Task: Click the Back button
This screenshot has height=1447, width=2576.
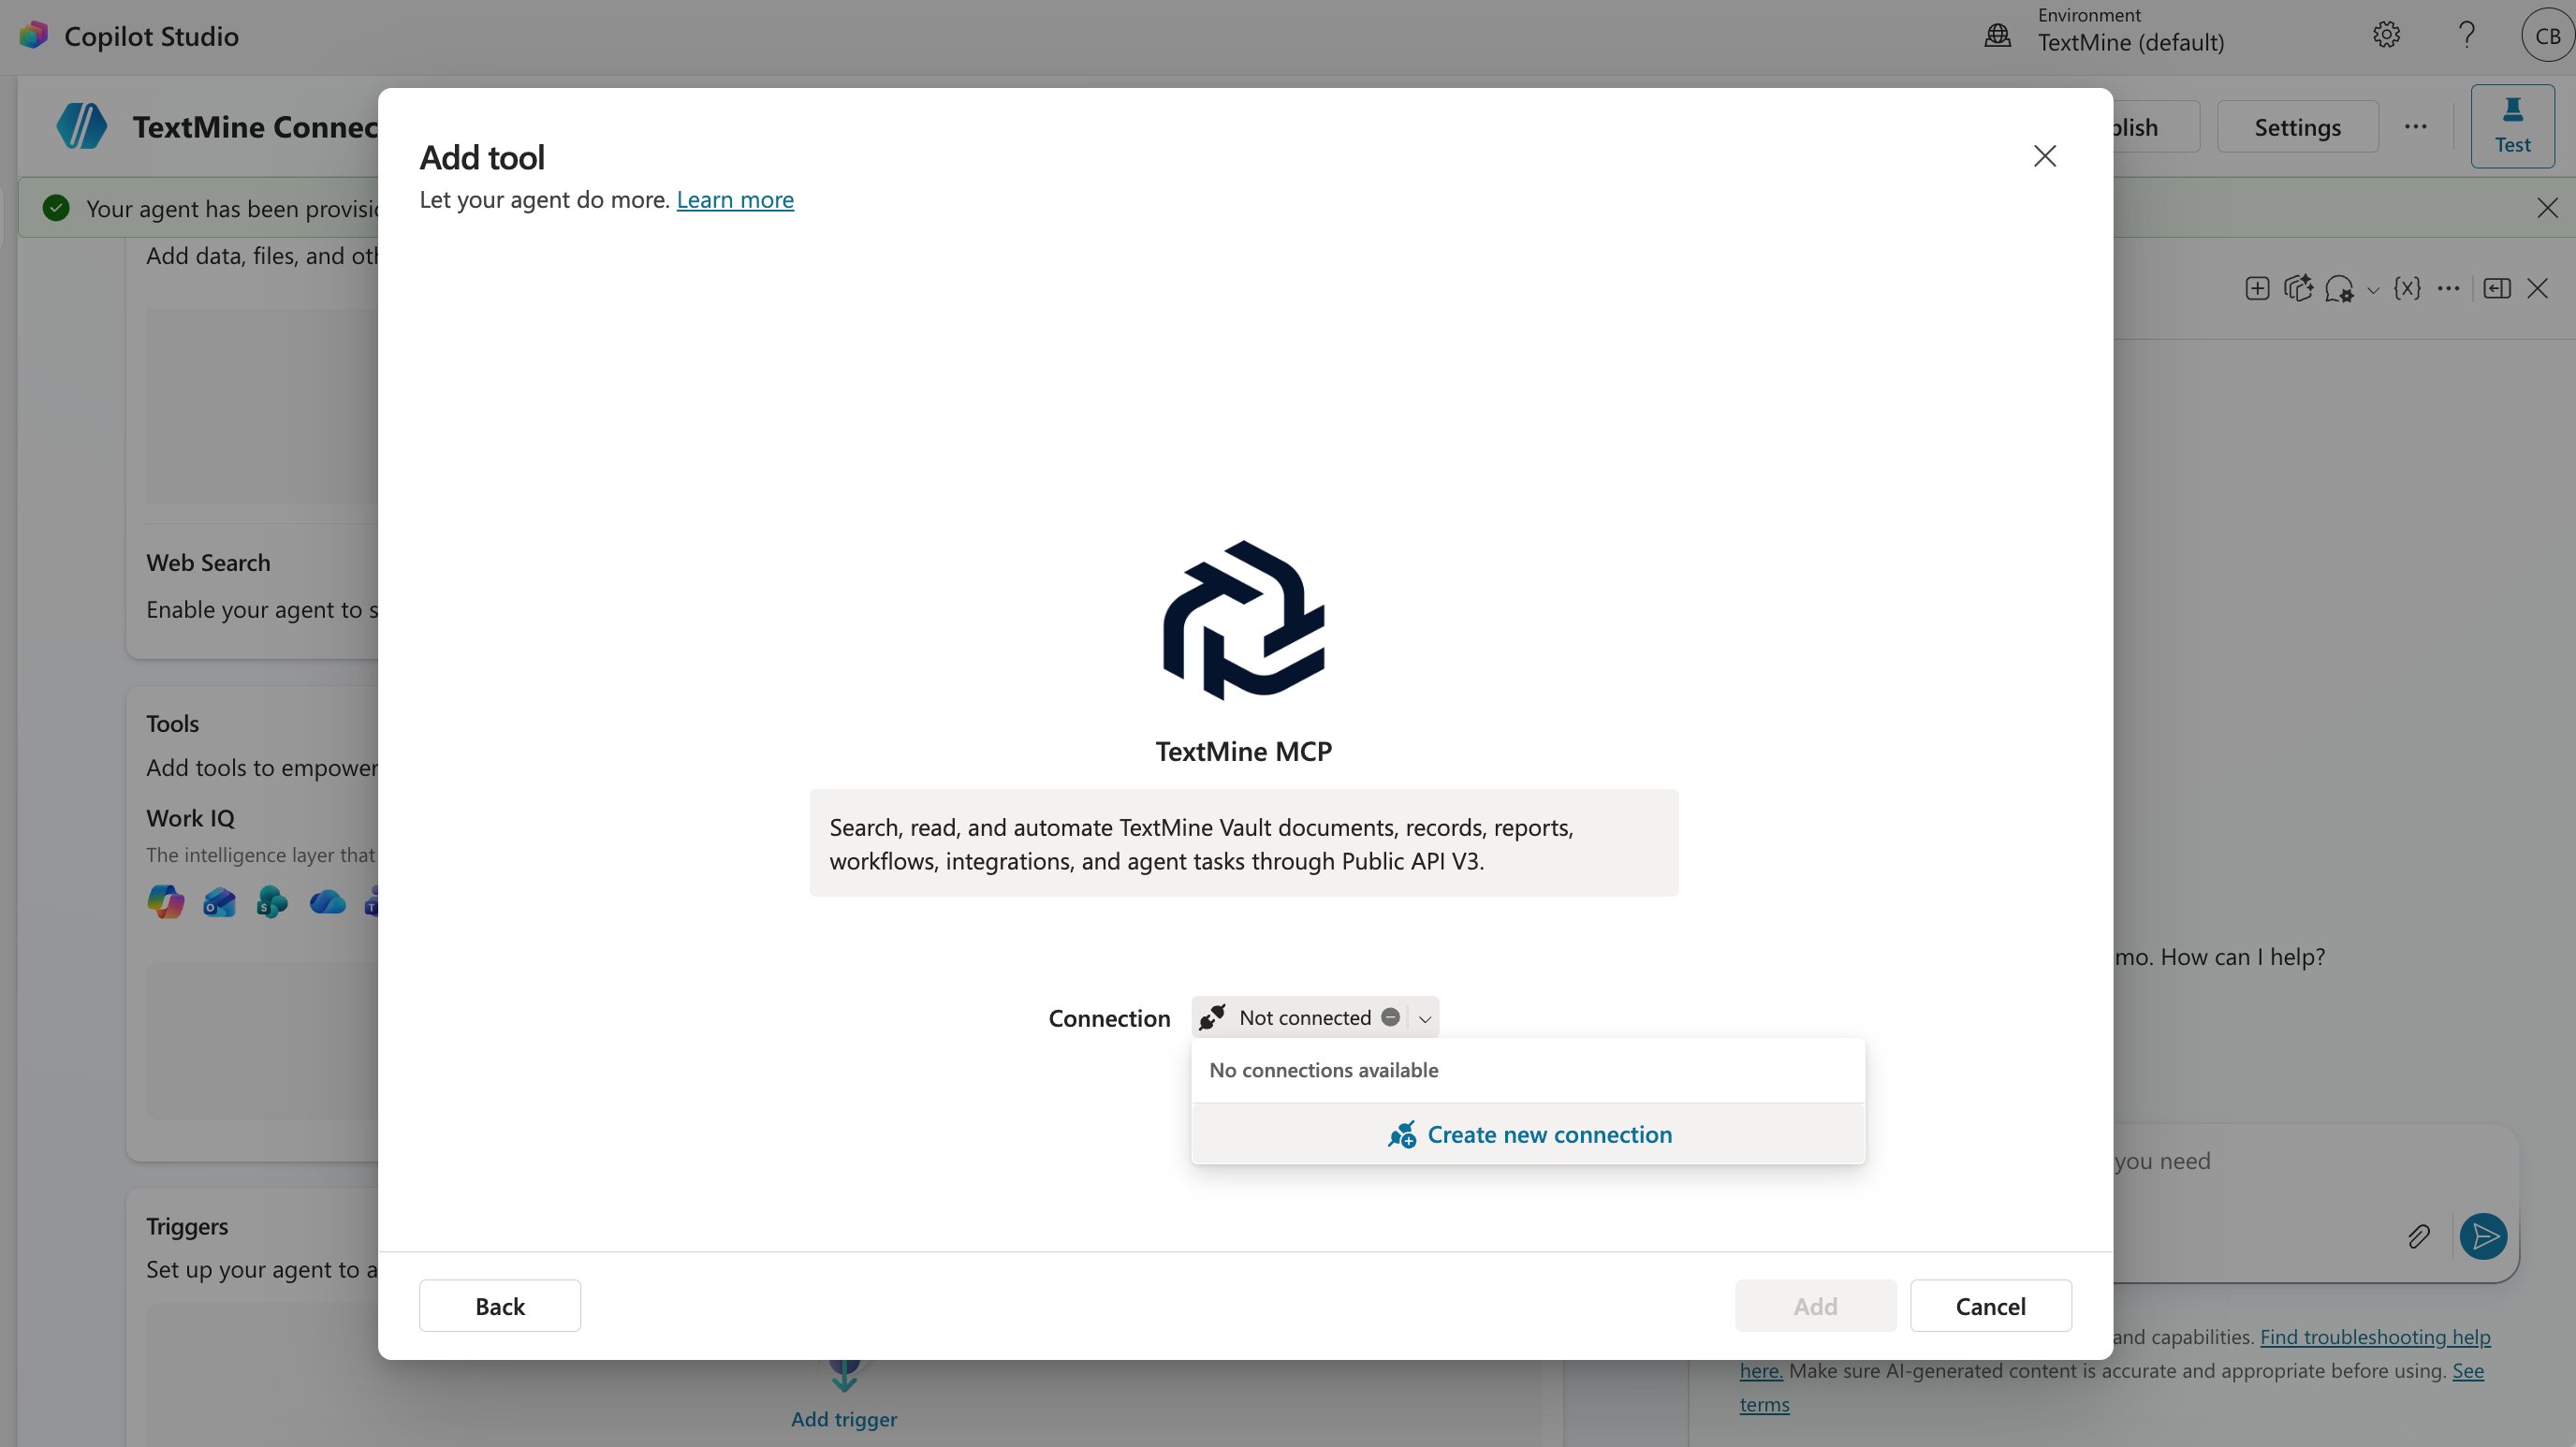Action: coord(500,1306)
